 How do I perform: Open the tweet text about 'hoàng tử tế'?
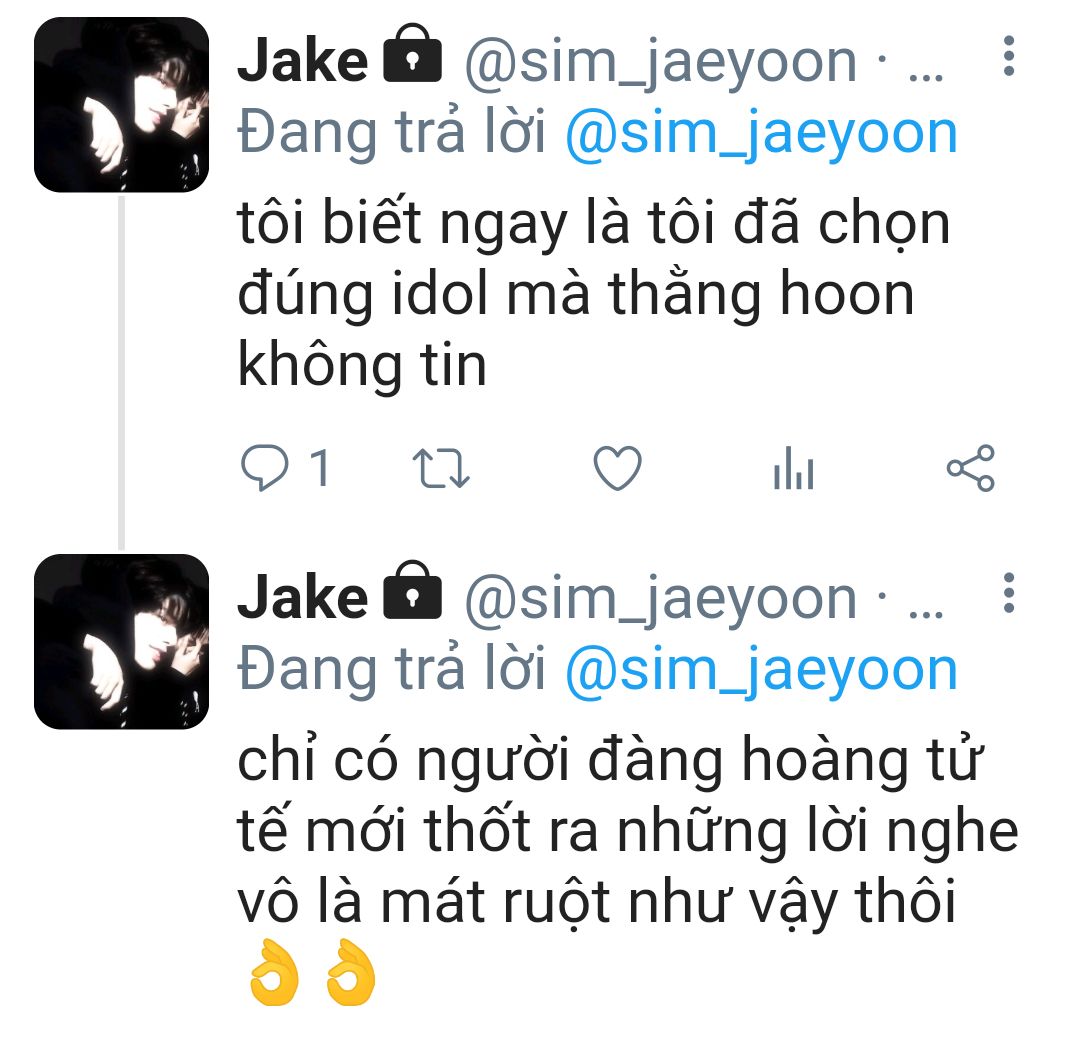[627, 868]
